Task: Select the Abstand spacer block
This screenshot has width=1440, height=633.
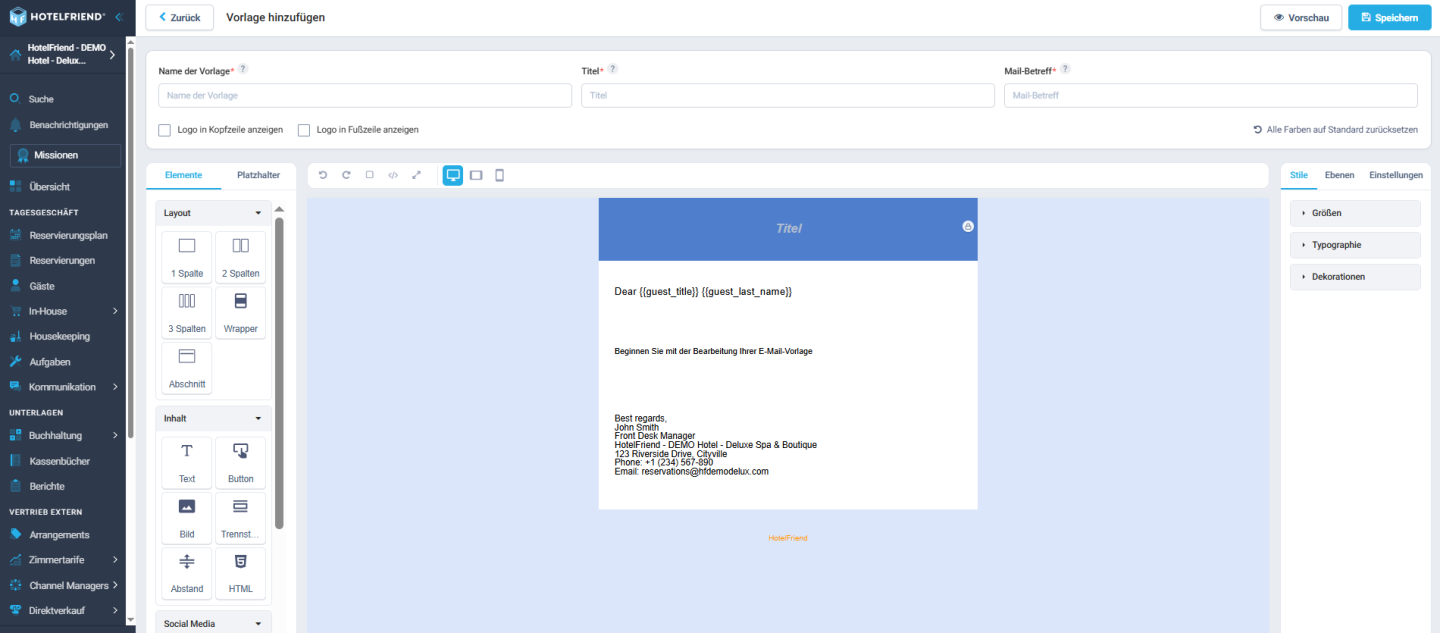Action: (187, 573)
